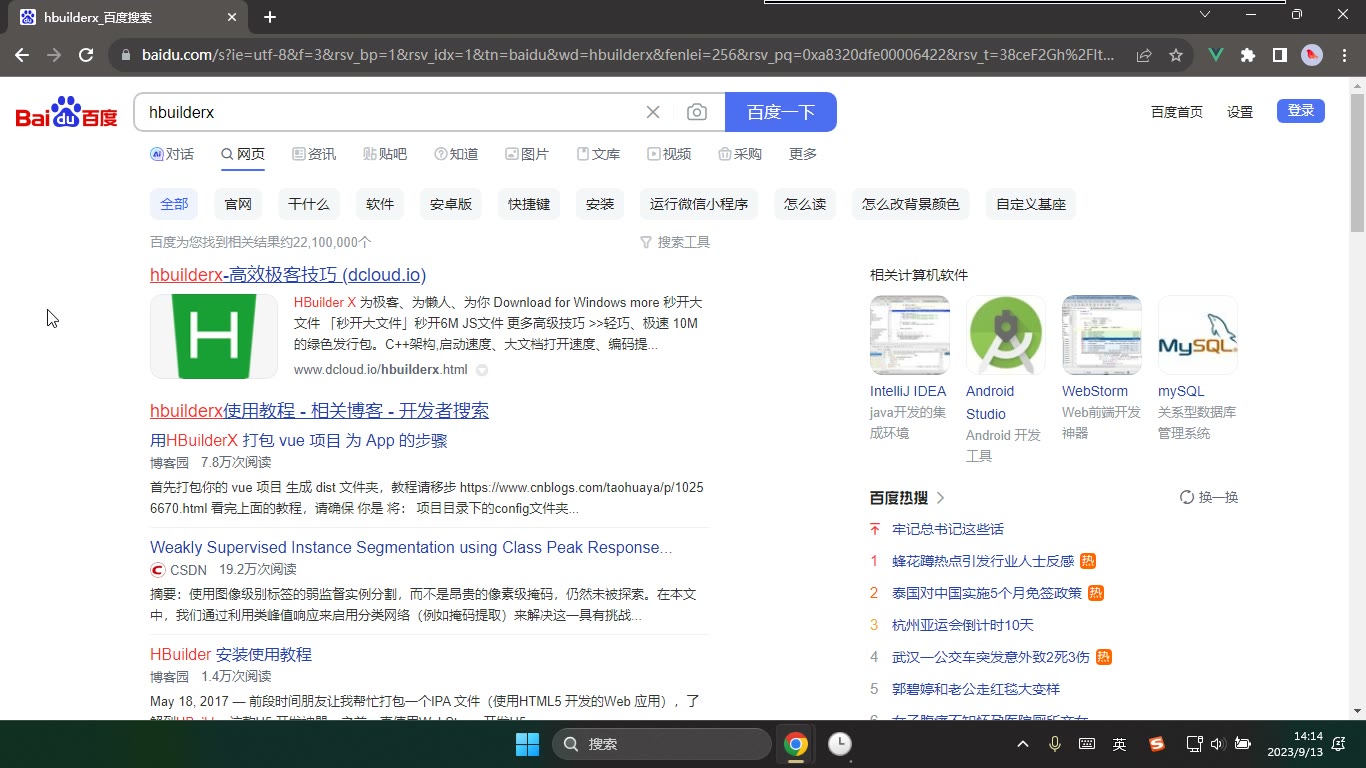Click the Chrome address bar URL

[x=628, y=55]
